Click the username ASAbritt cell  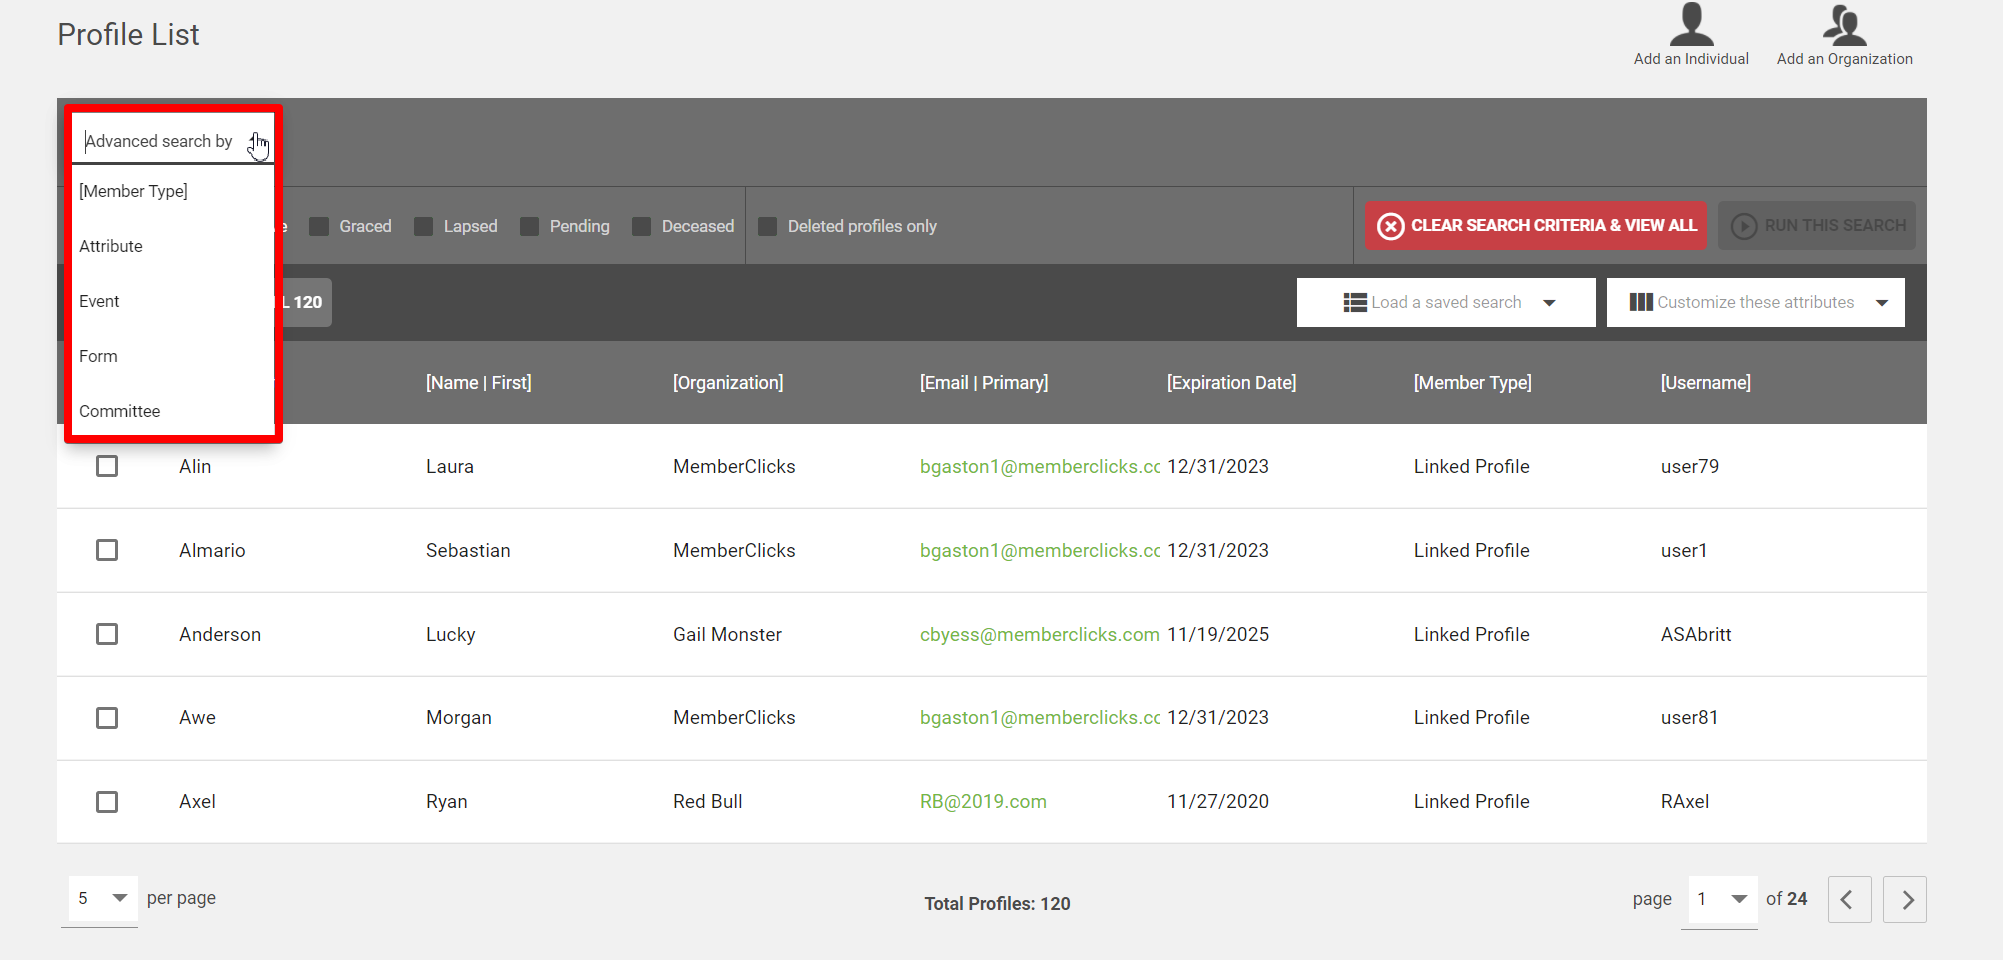1696,634
